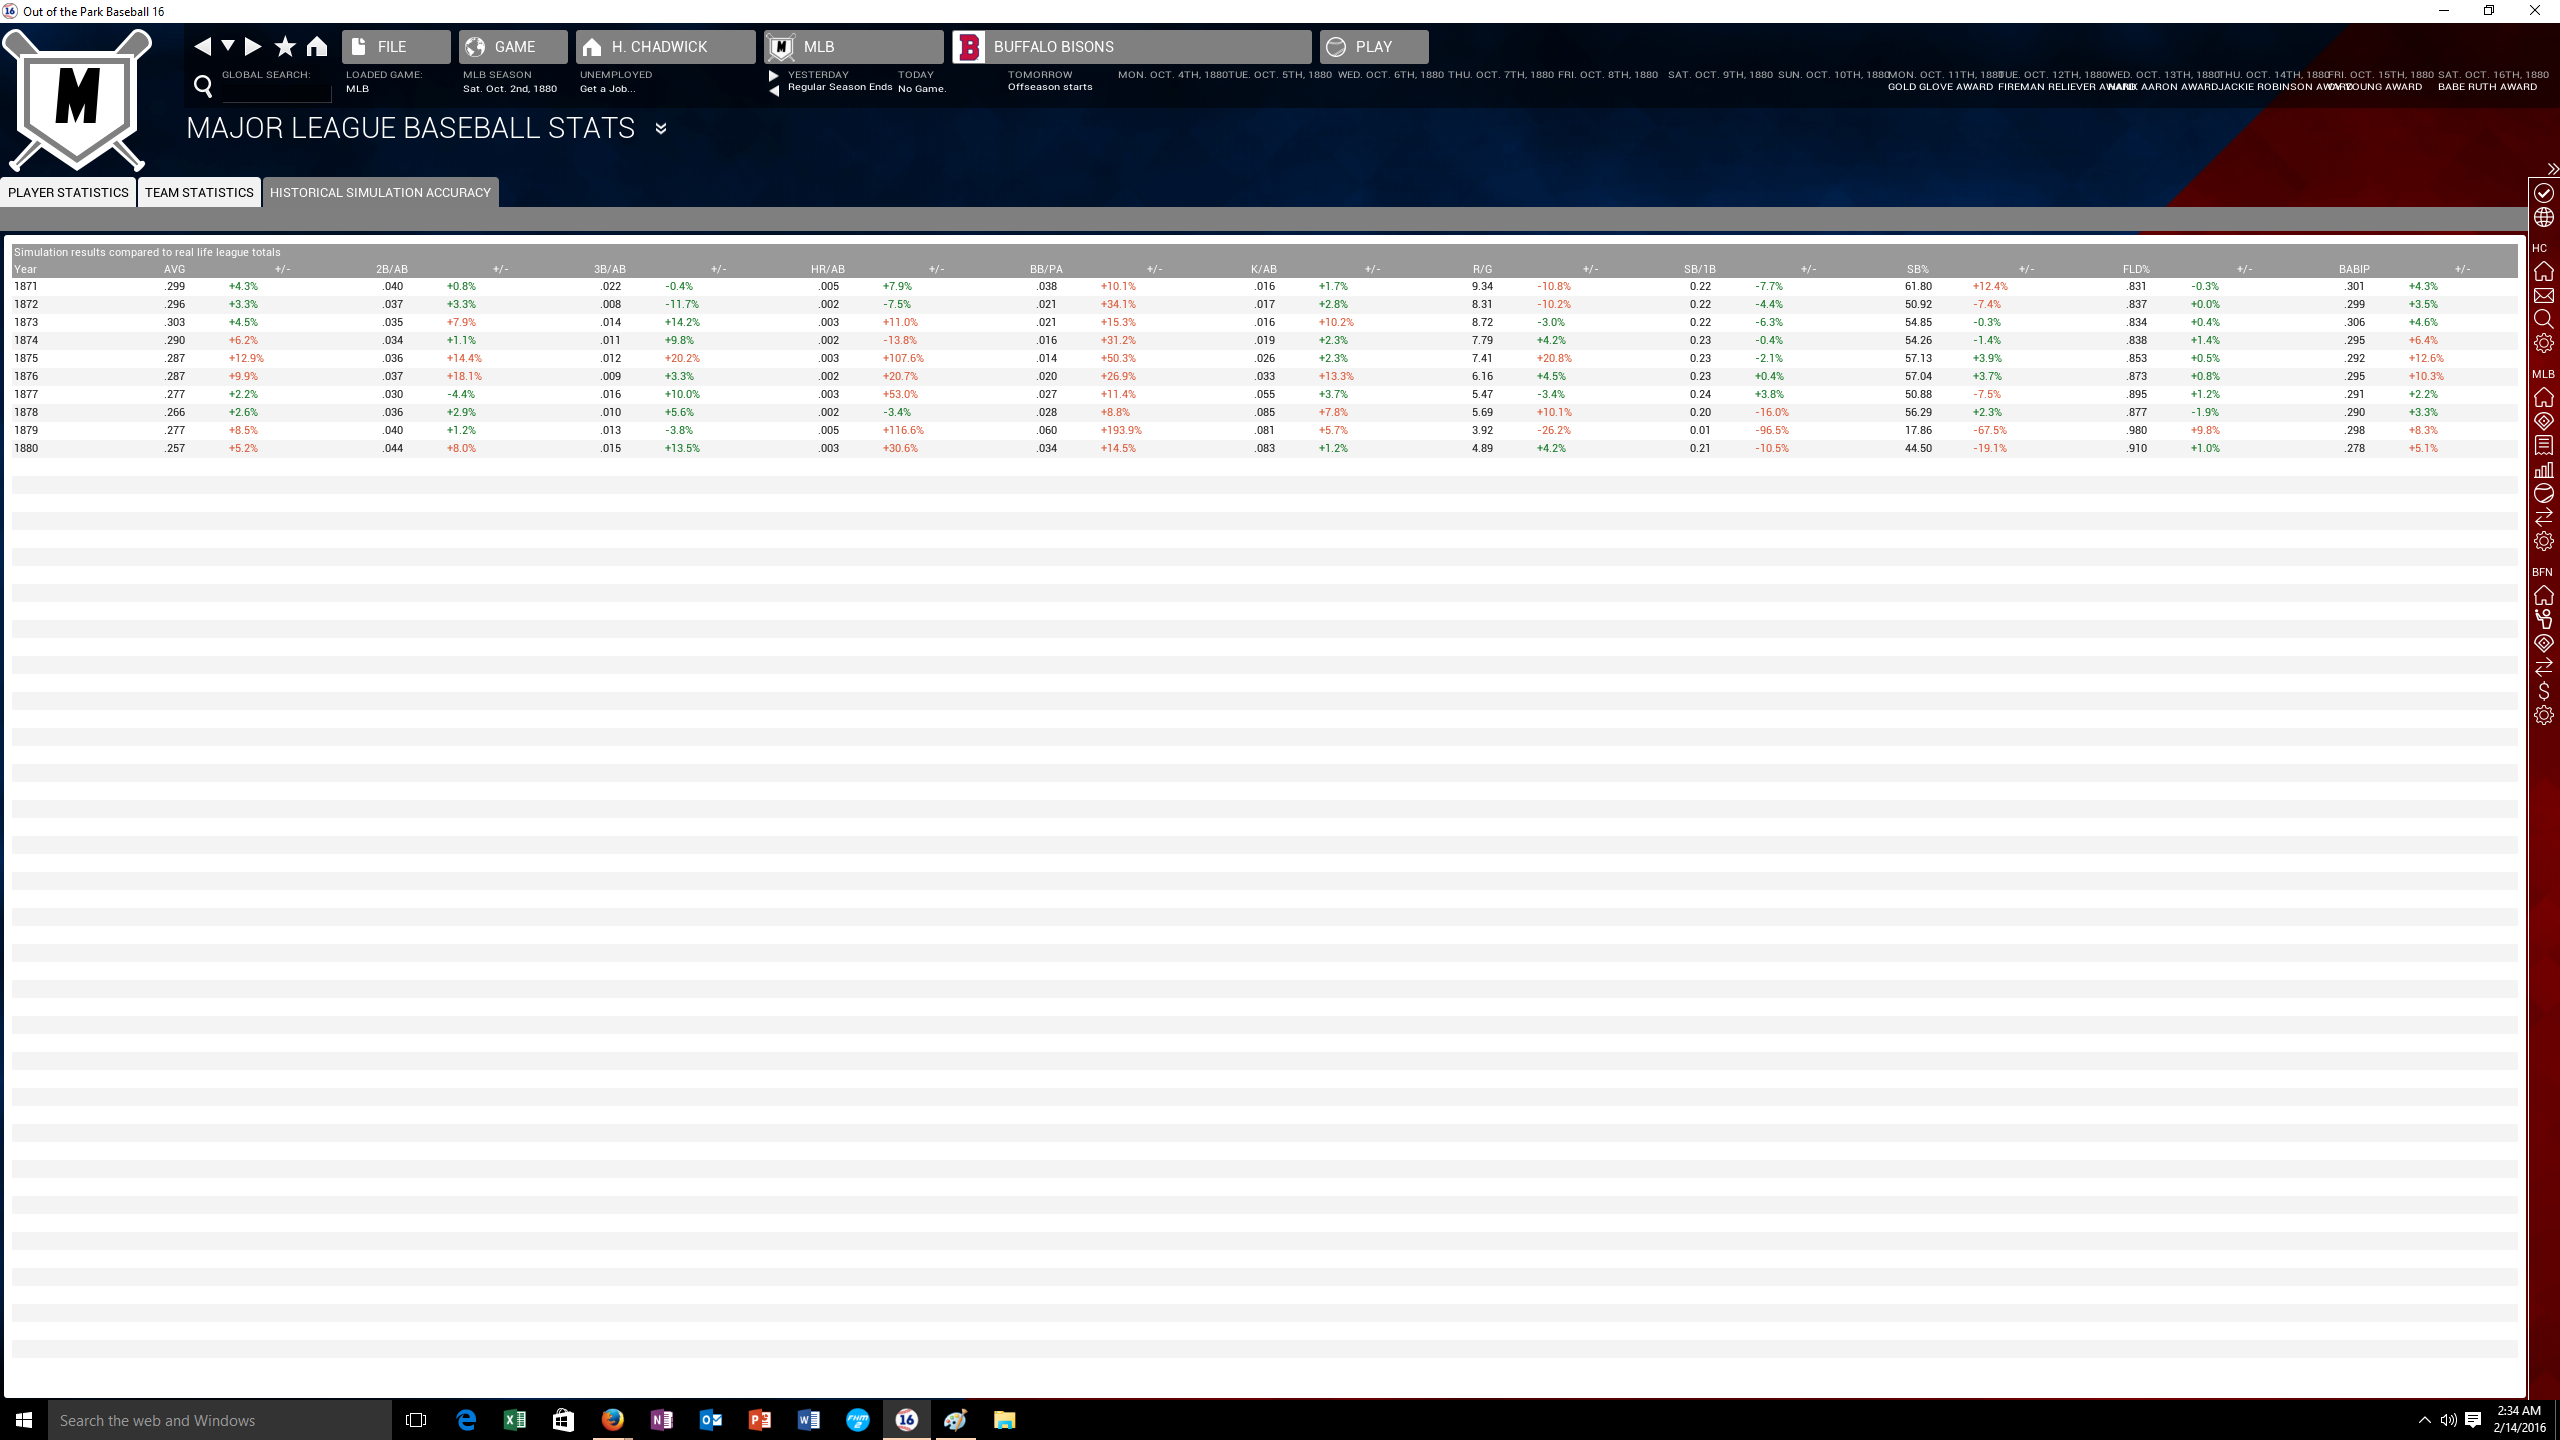Expand the Major League Baseball Stats title menu

661,128
